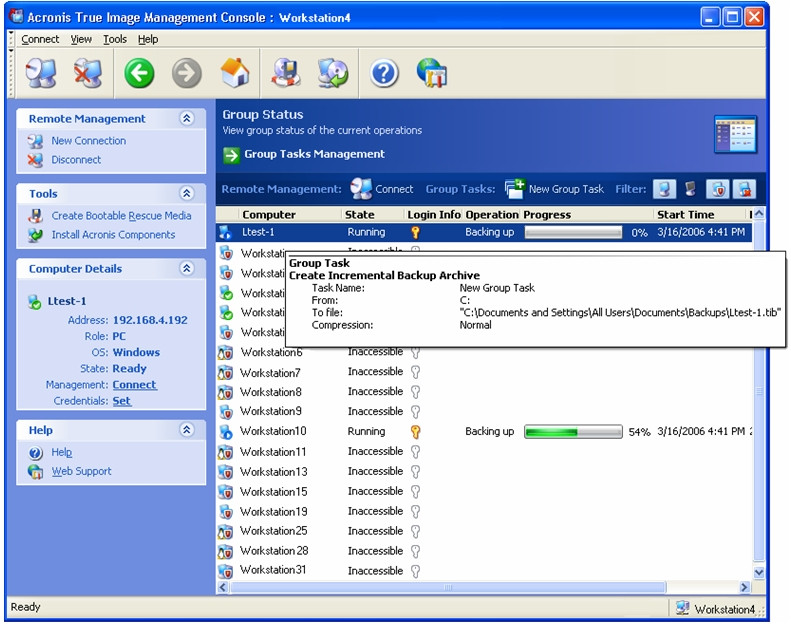Toggle the first filter button showing computer
This screenshot has width=791, height=624.
pos(664,189)
